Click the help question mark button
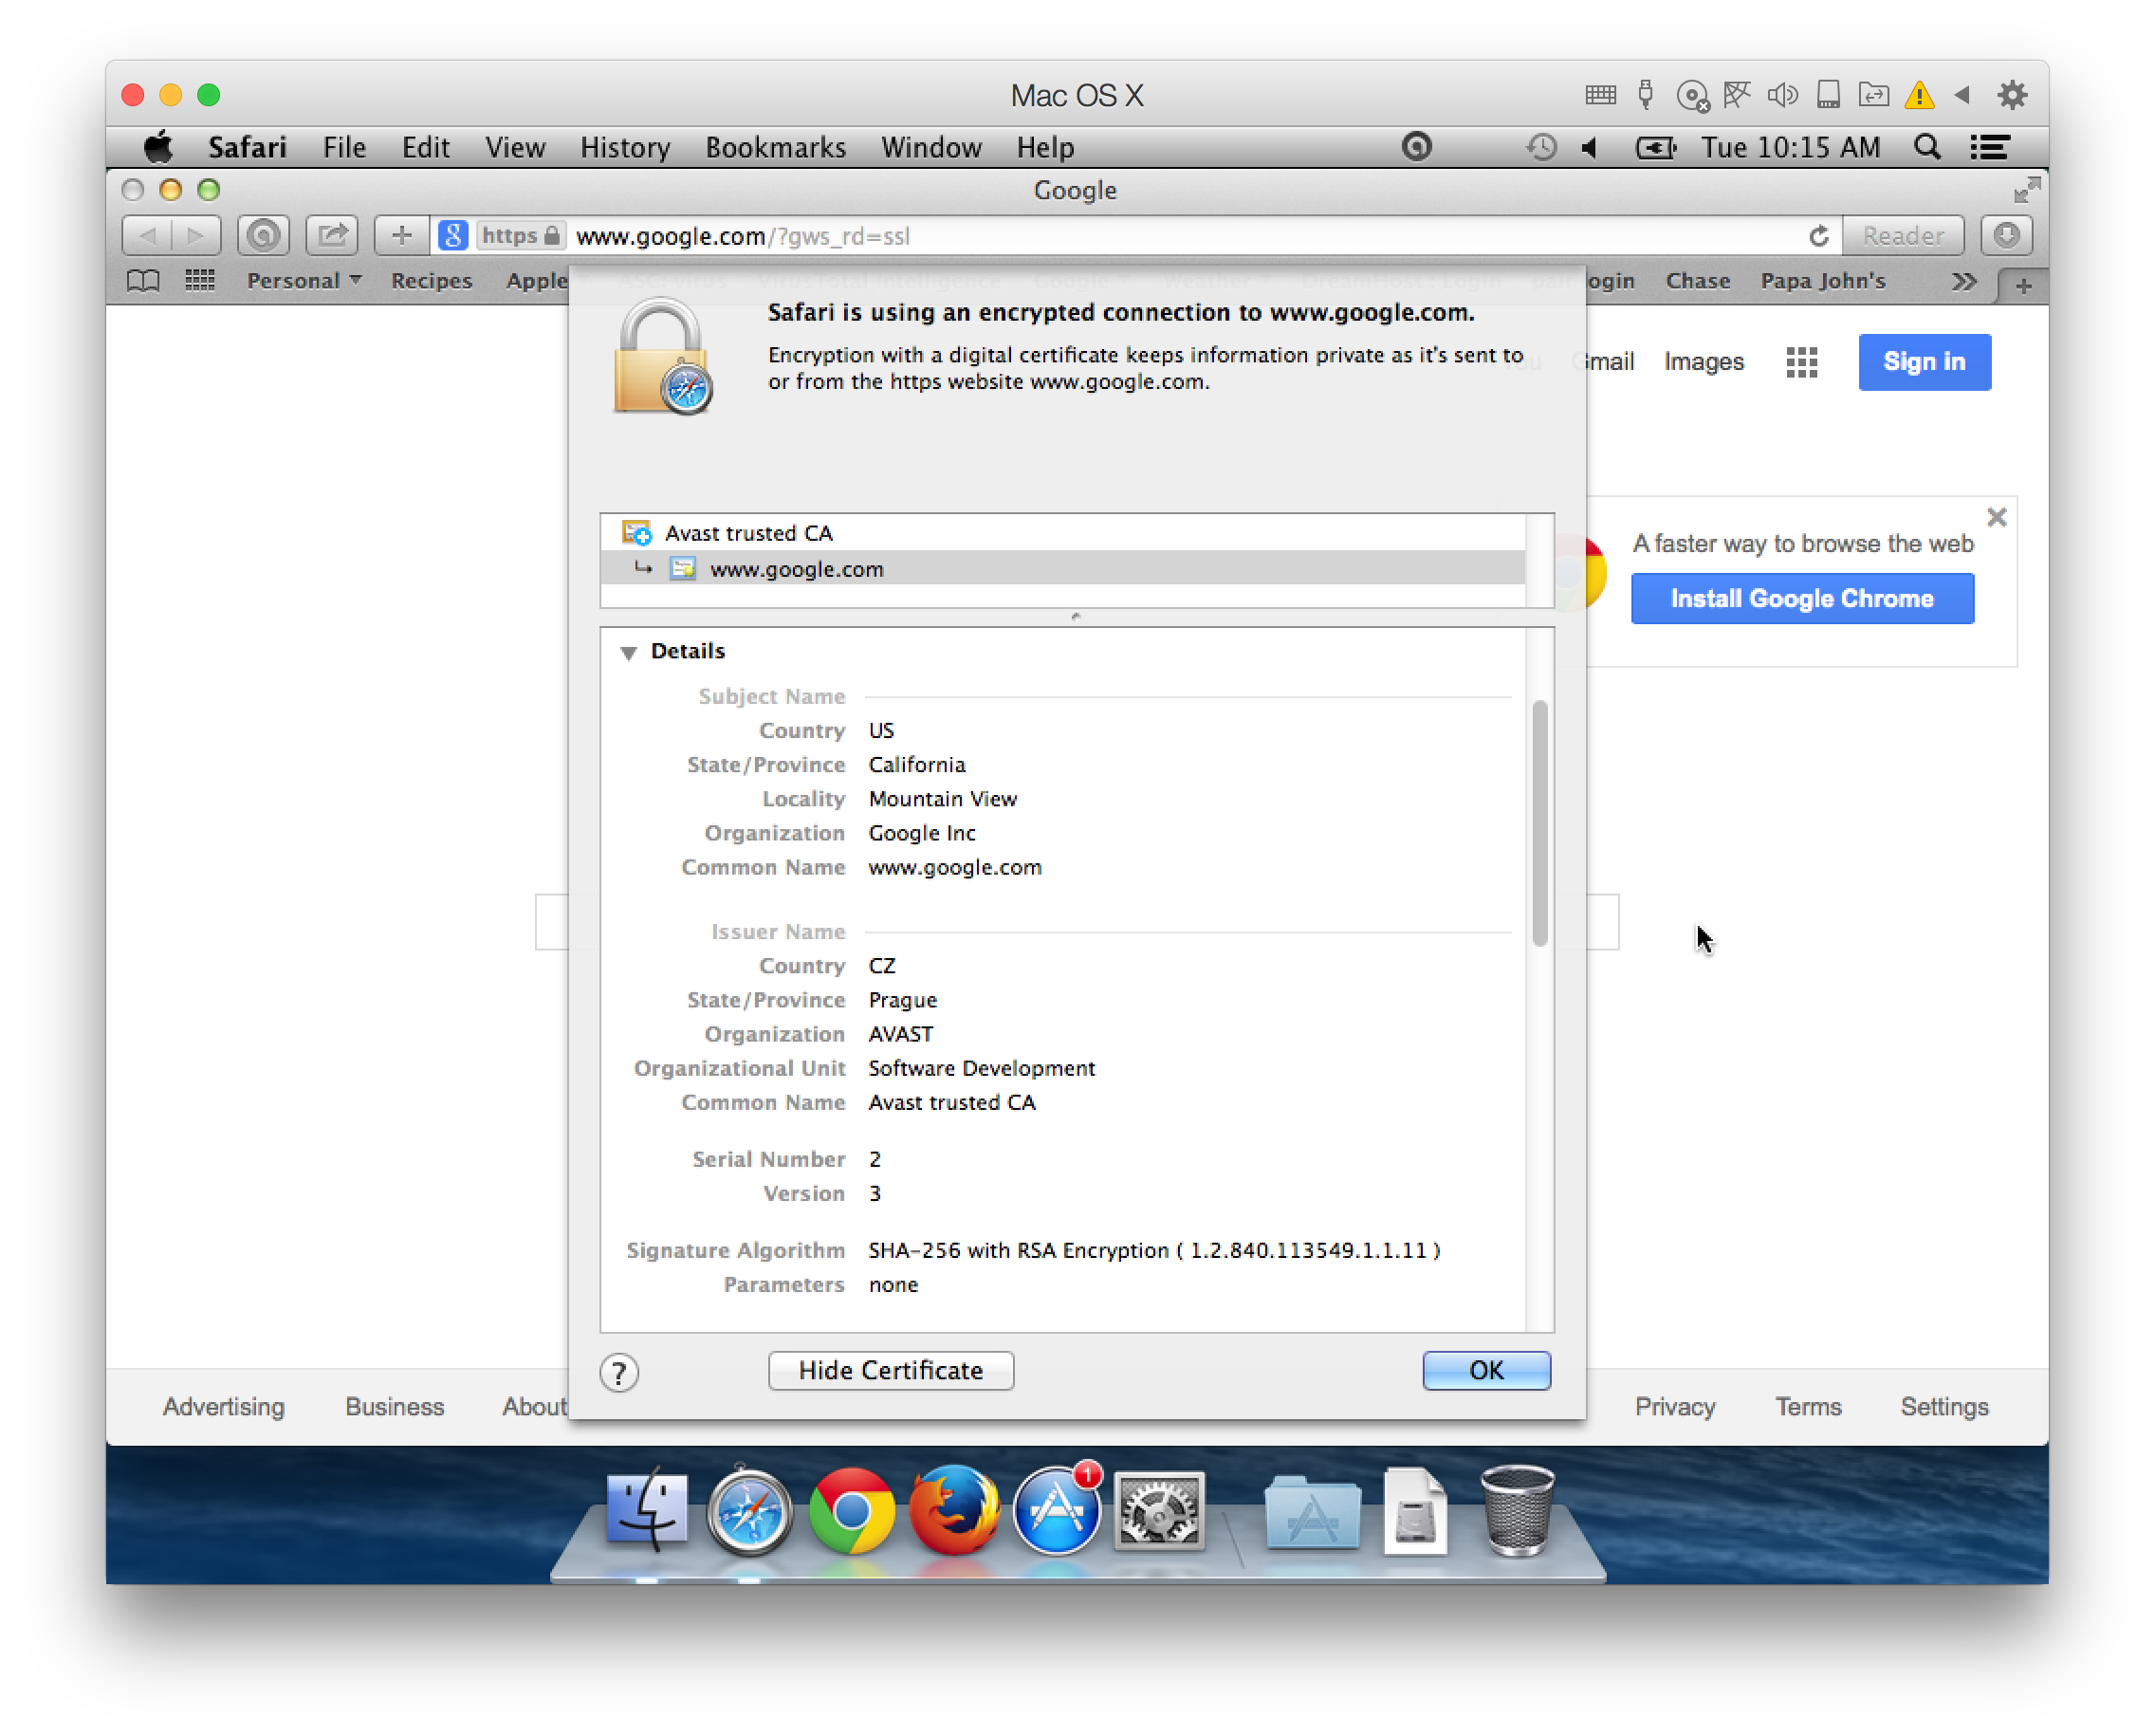Image resolution: width=2155 pixels, height=1736 pixels. (619, 1372)
